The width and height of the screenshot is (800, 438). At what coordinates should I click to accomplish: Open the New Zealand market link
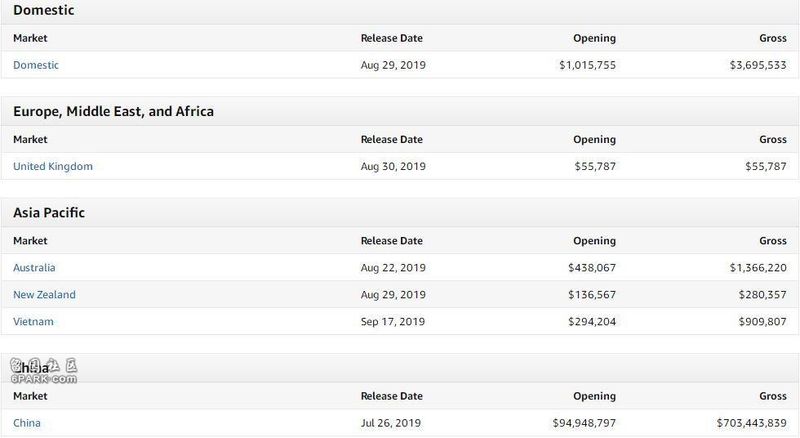coord(44,295)
